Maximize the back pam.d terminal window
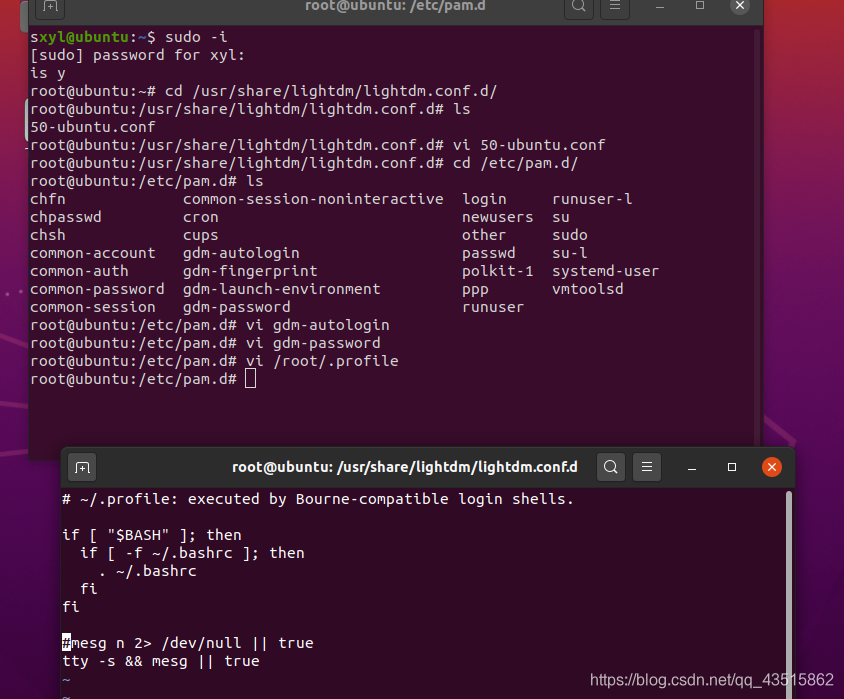Screen dimensions: 844x699 pos(700,5)
